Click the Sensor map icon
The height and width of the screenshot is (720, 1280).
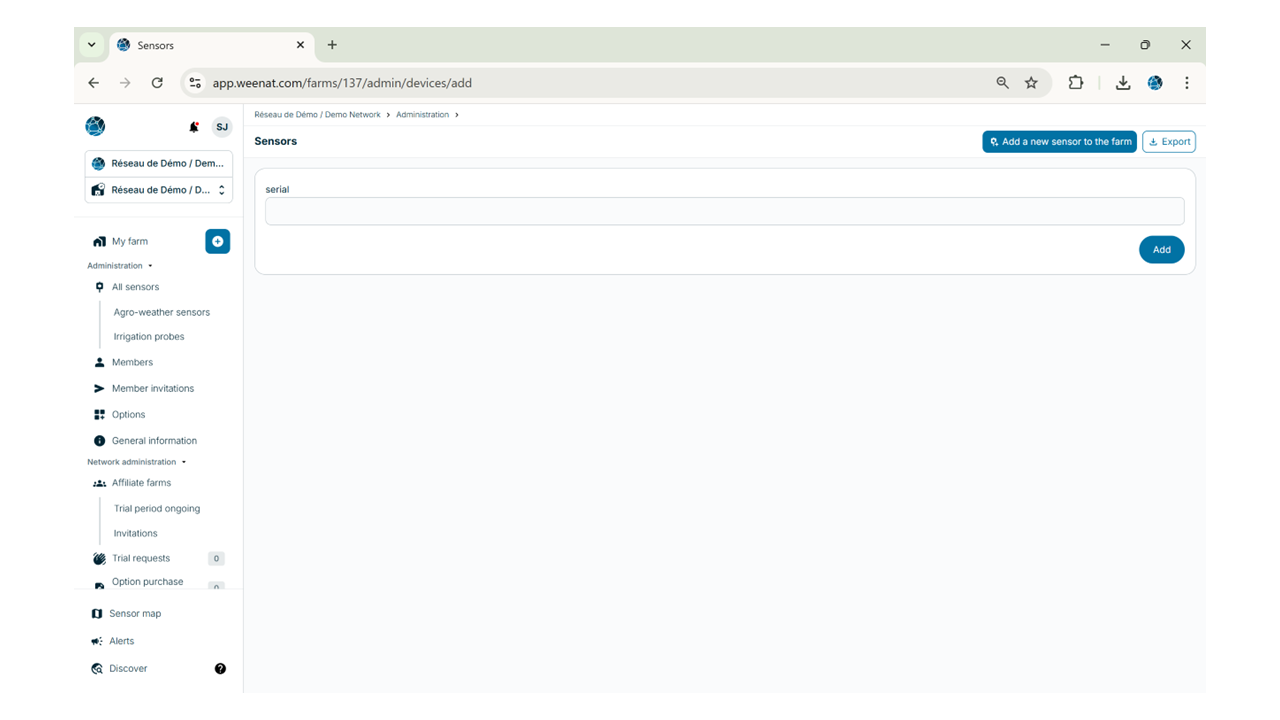click(97, 614)
